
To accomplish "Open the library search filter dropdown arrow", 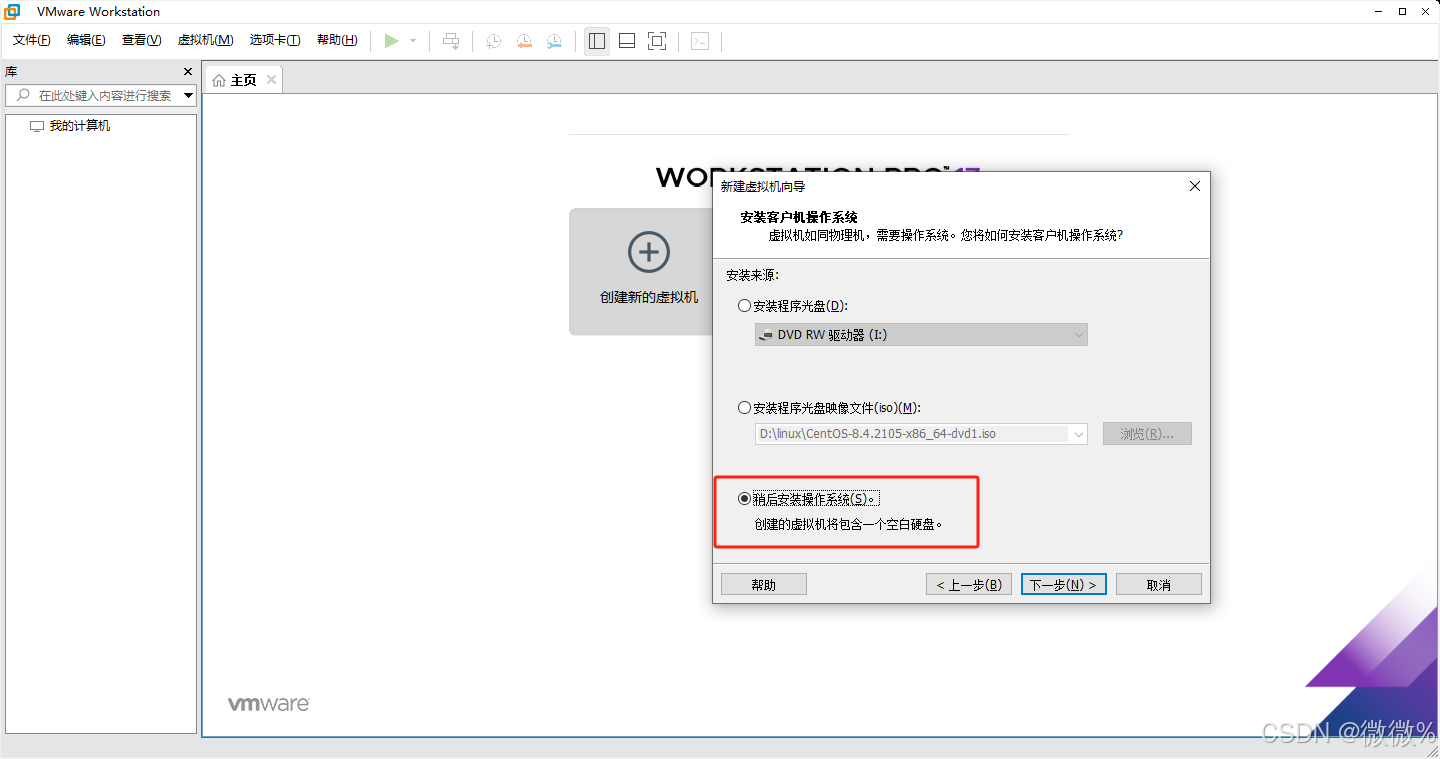I will 188,95.
